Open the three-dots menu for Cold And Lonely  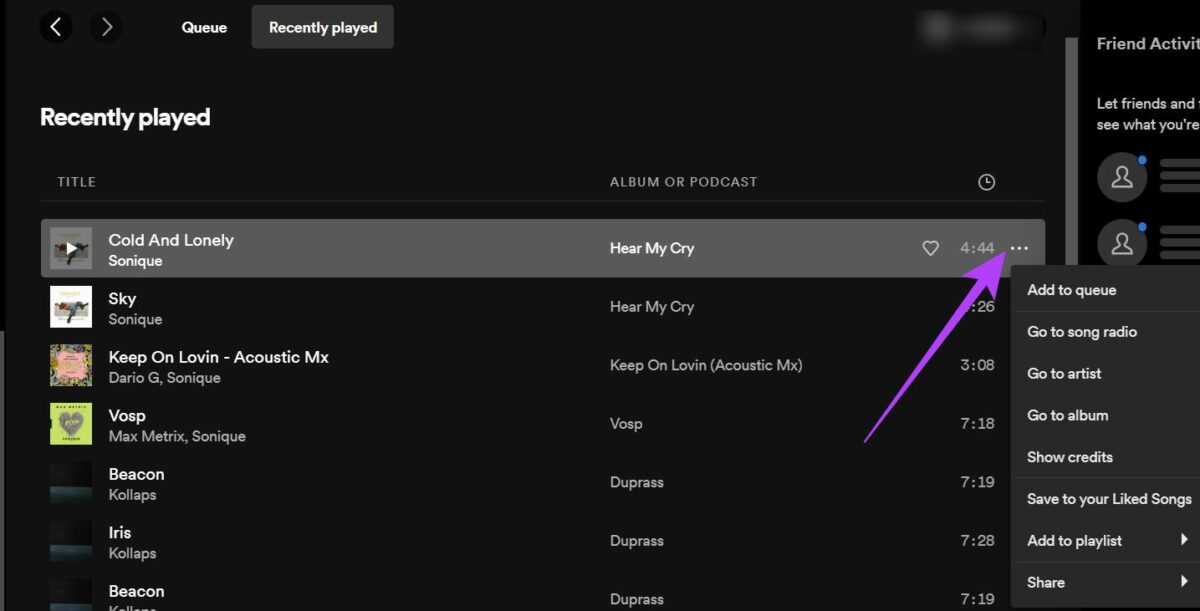pos(1019,248)
